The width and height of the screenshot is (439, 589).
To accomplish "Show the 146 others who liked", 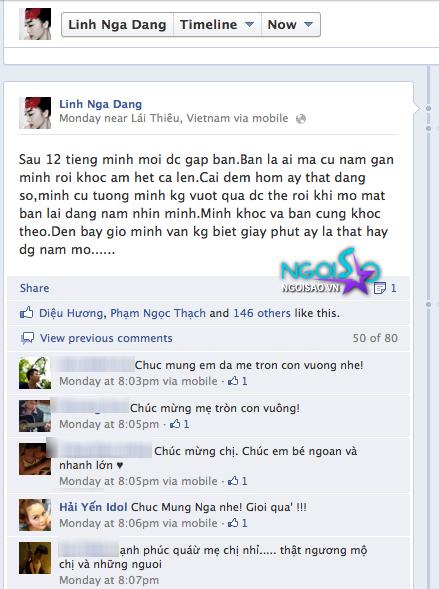I will click(x=262, y=313).
